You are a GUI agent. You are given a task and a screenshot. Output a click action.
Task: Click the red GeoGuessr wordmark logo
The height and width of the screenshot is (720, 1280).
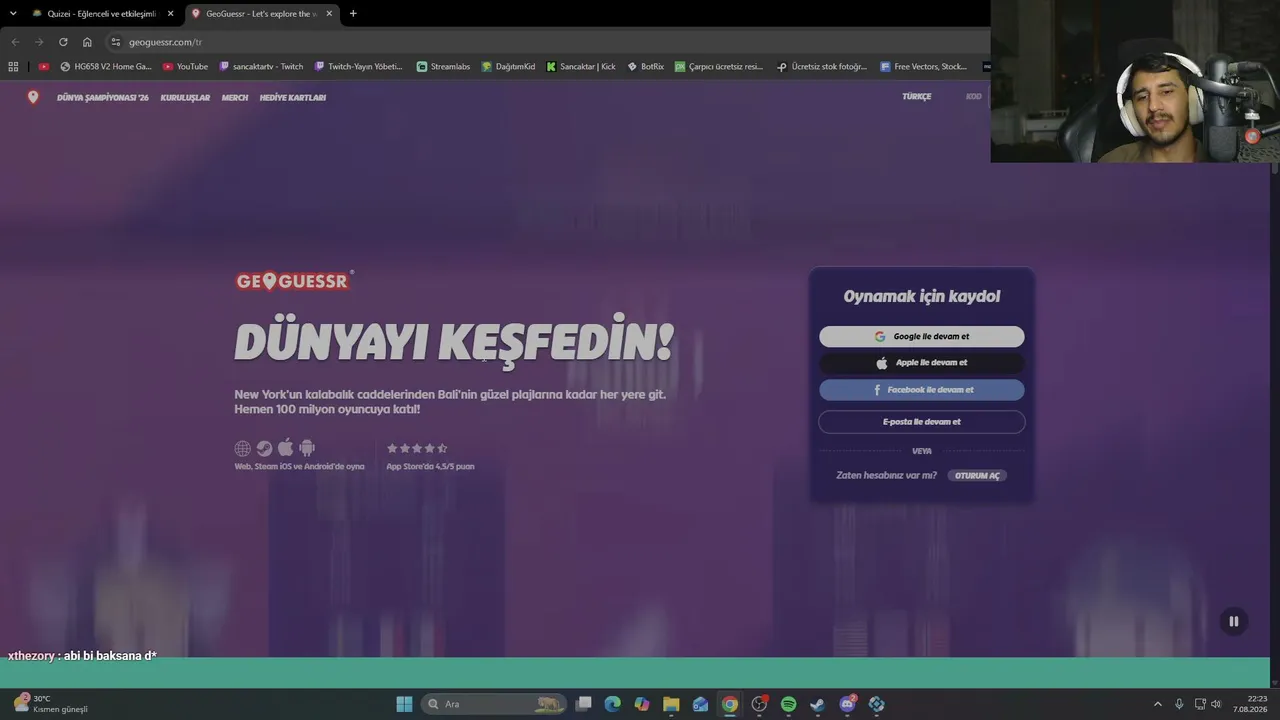click(x=292, y=281)
